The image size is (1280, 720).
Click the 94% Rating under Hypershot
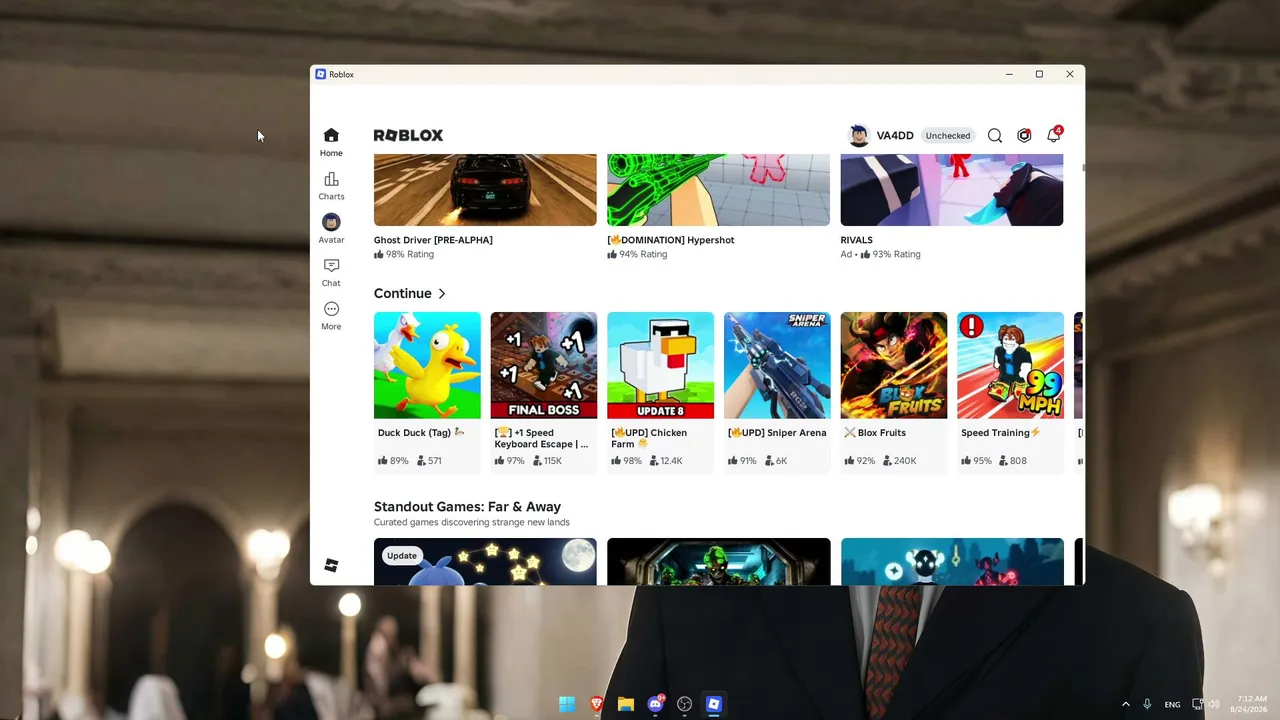click(x=637, y=254)
